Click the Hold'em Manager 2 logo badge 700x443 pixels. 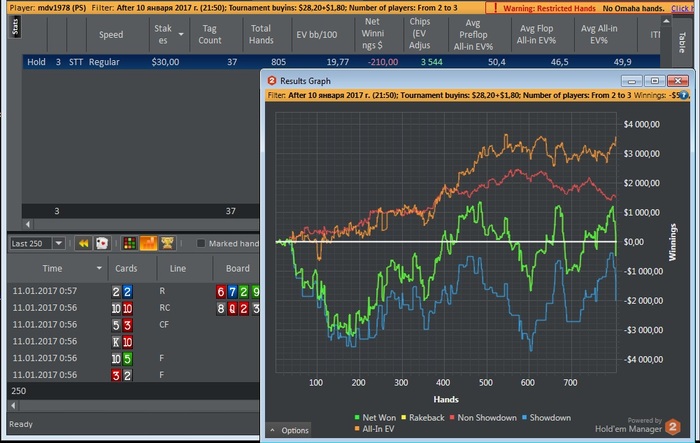673,427
